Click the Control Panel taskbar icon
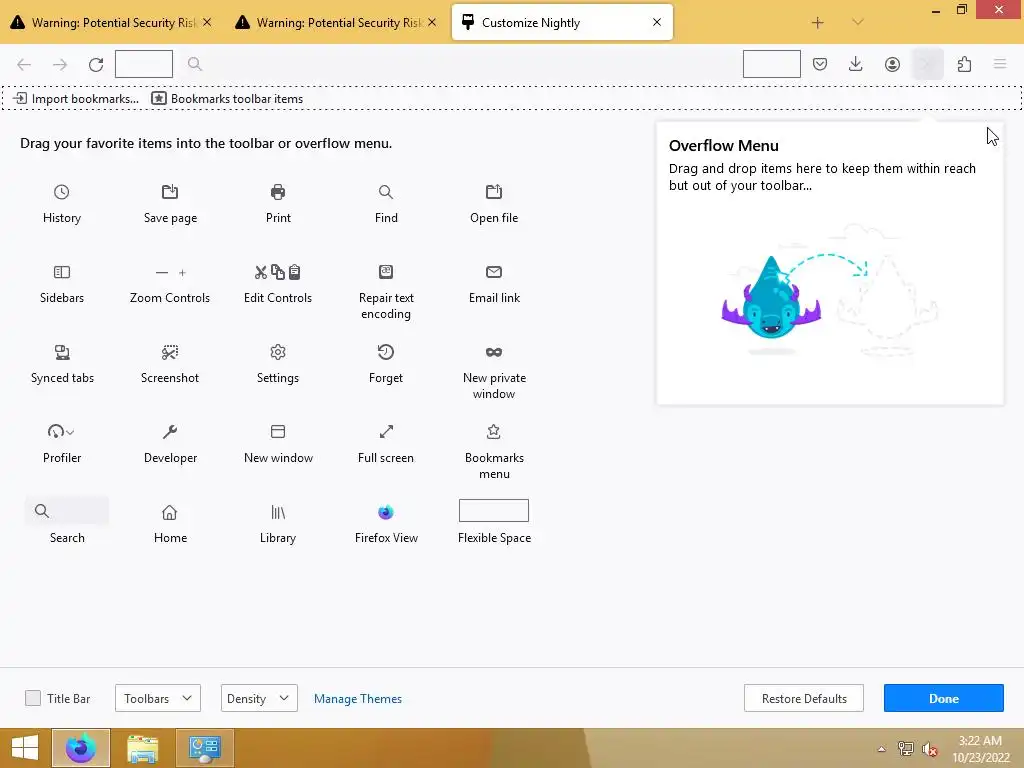 (205, 748)
